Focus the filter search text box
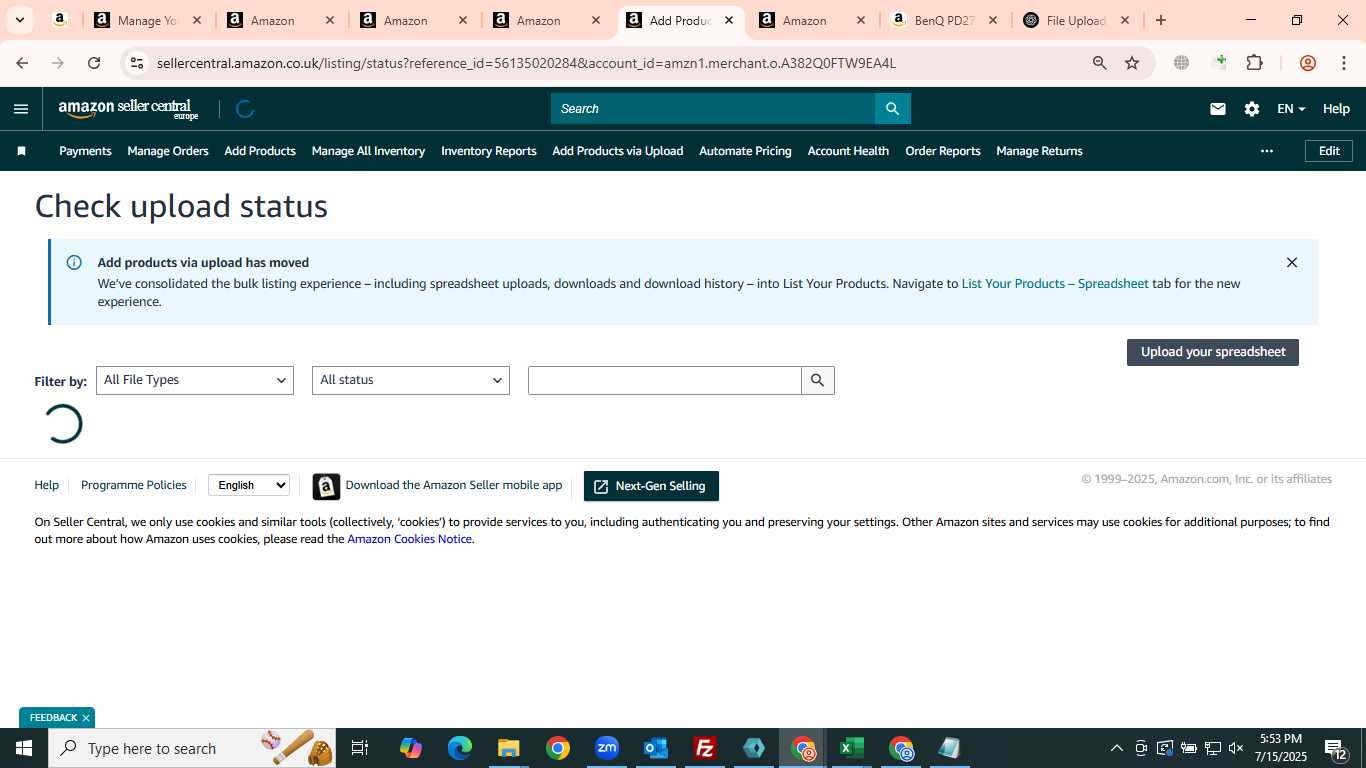The width and height of the screenshot is (1366, 768). (x=665, y=380)
